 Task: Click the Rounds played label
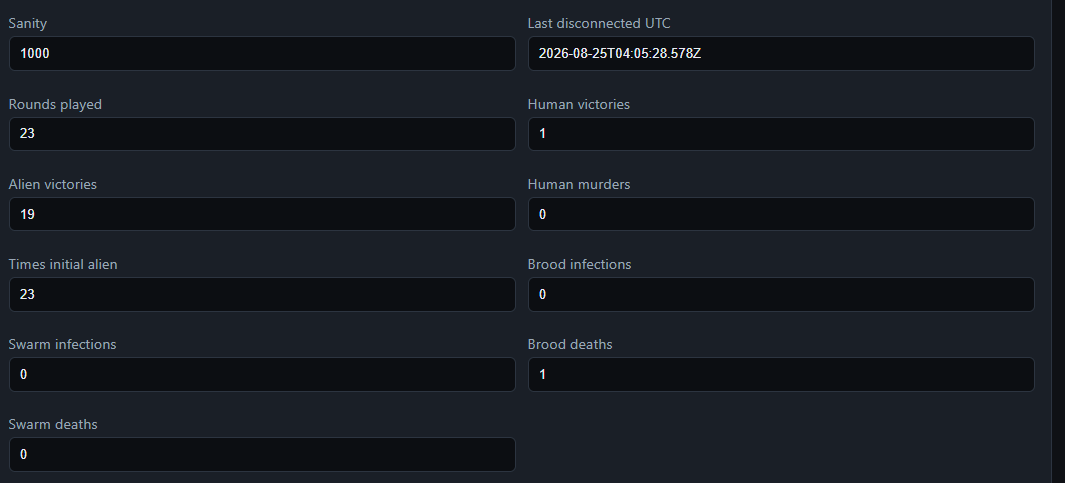pyautogui.click(x=55, y=104)
